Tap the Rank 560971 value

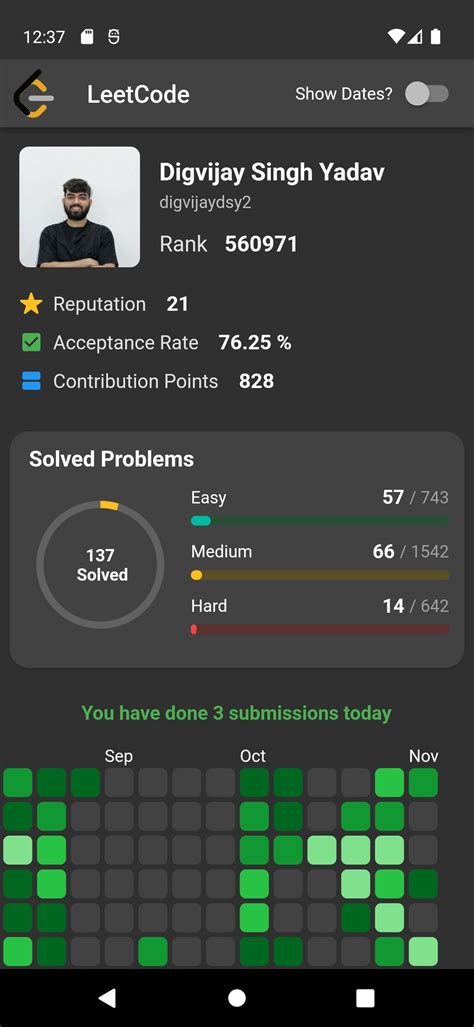[261, 244]
